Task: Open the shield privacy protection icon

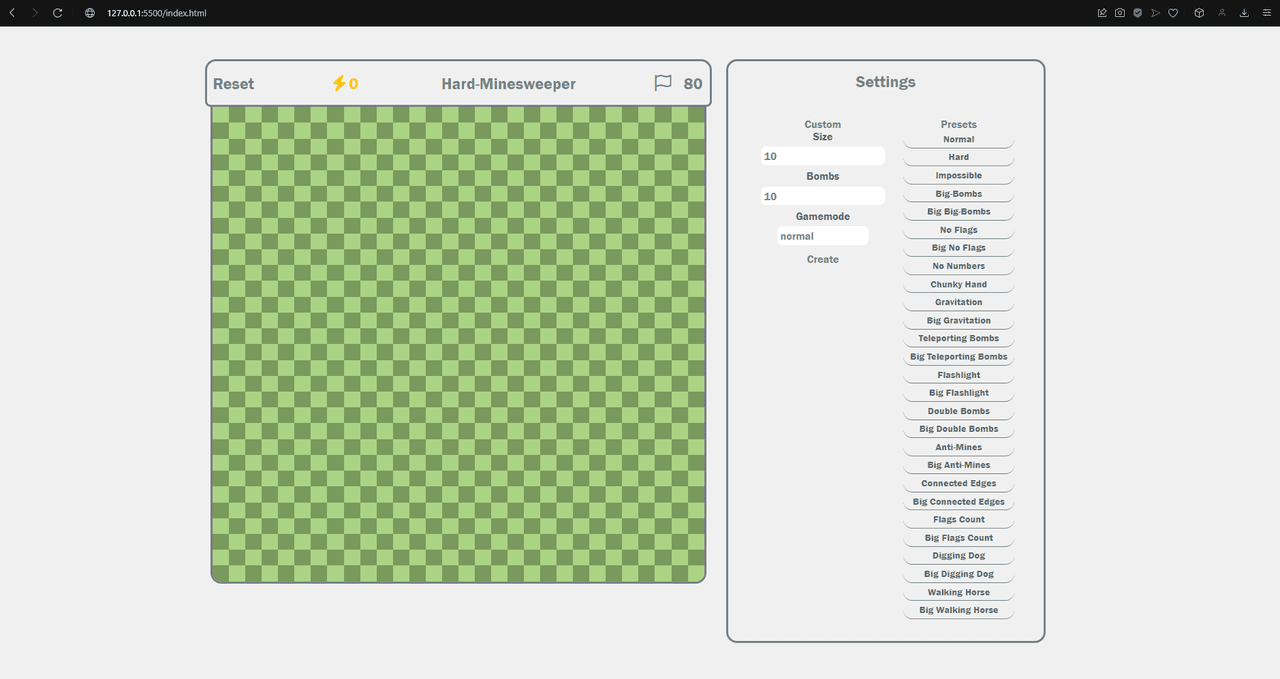Action: tap(1137, 13)
